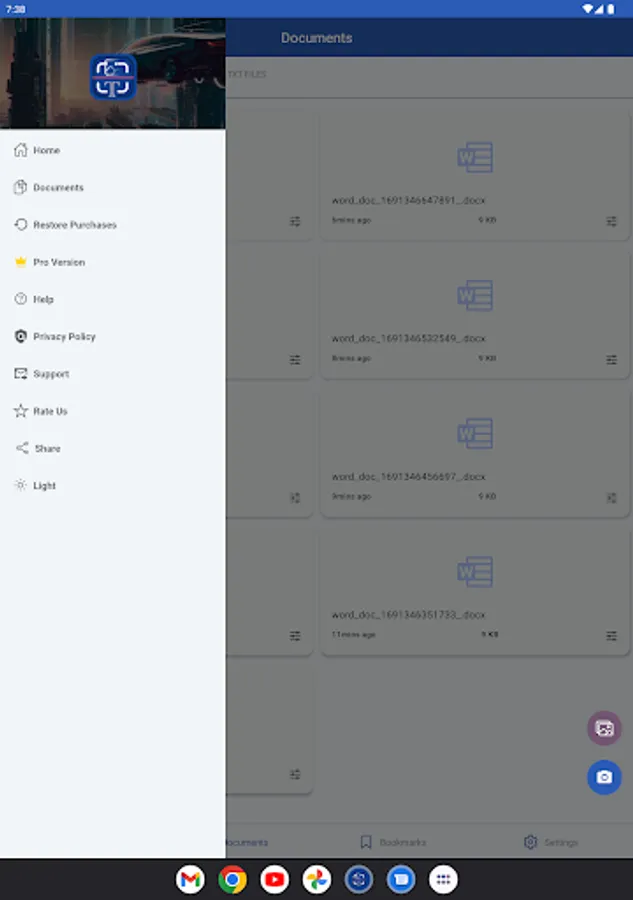Open the Settings tab at bottom
Screen dimensions: 633x900
[547, 842]
